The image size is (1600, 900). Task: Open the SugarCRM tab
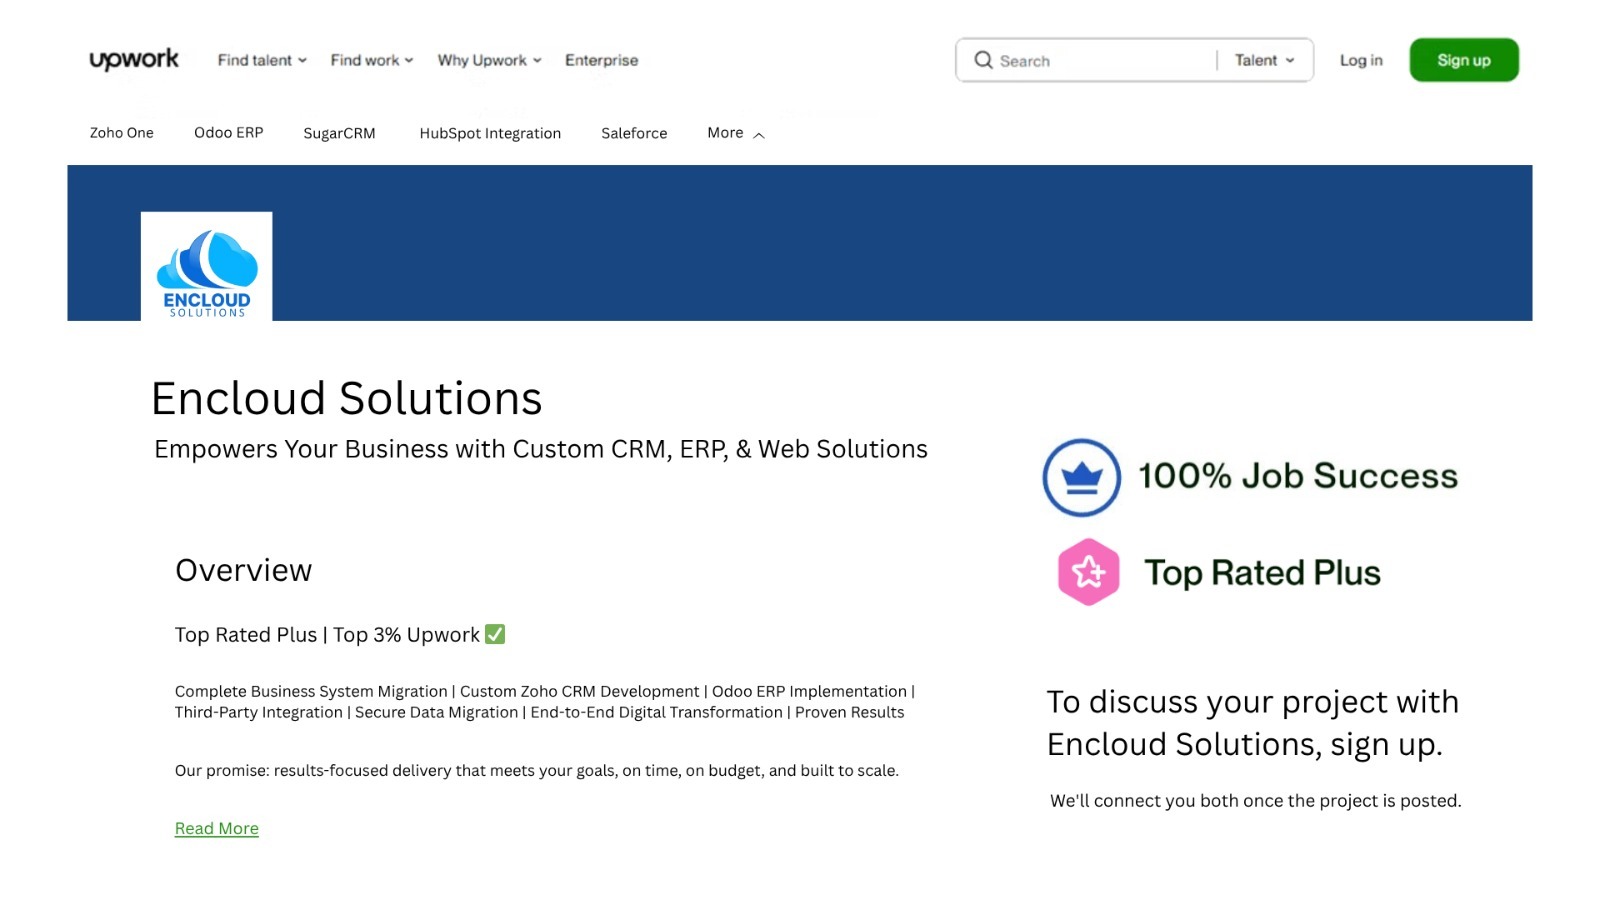(339, 133)
